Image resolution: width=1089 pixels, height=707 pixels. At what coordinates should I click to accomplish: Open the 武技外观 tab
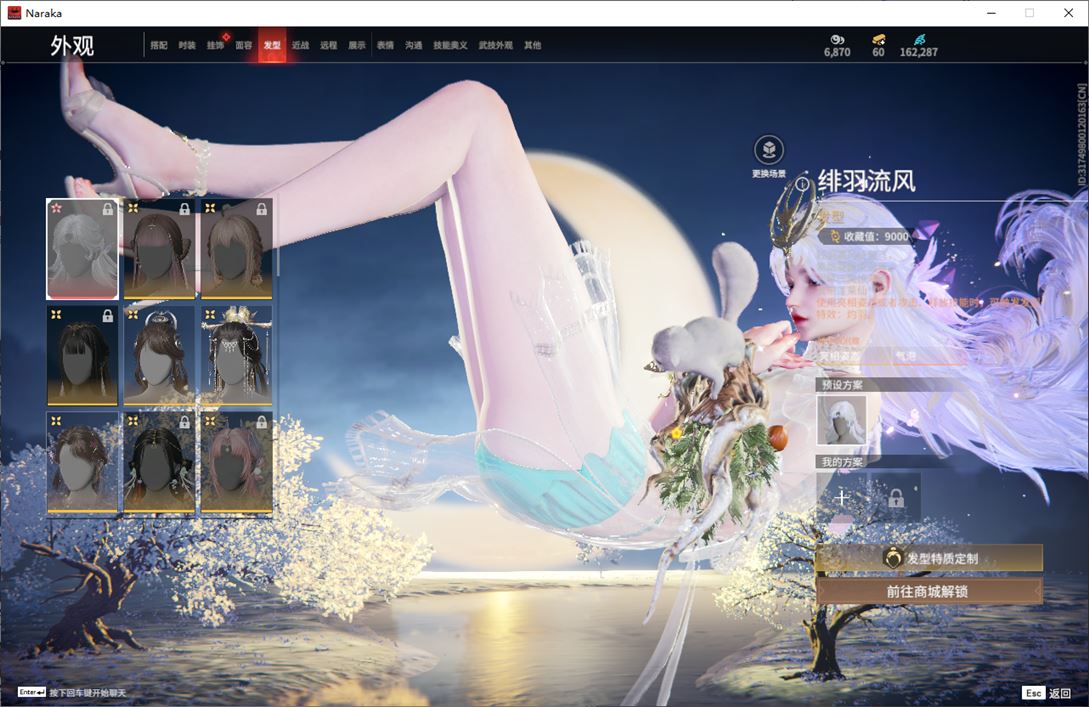[x=495, y=45]
